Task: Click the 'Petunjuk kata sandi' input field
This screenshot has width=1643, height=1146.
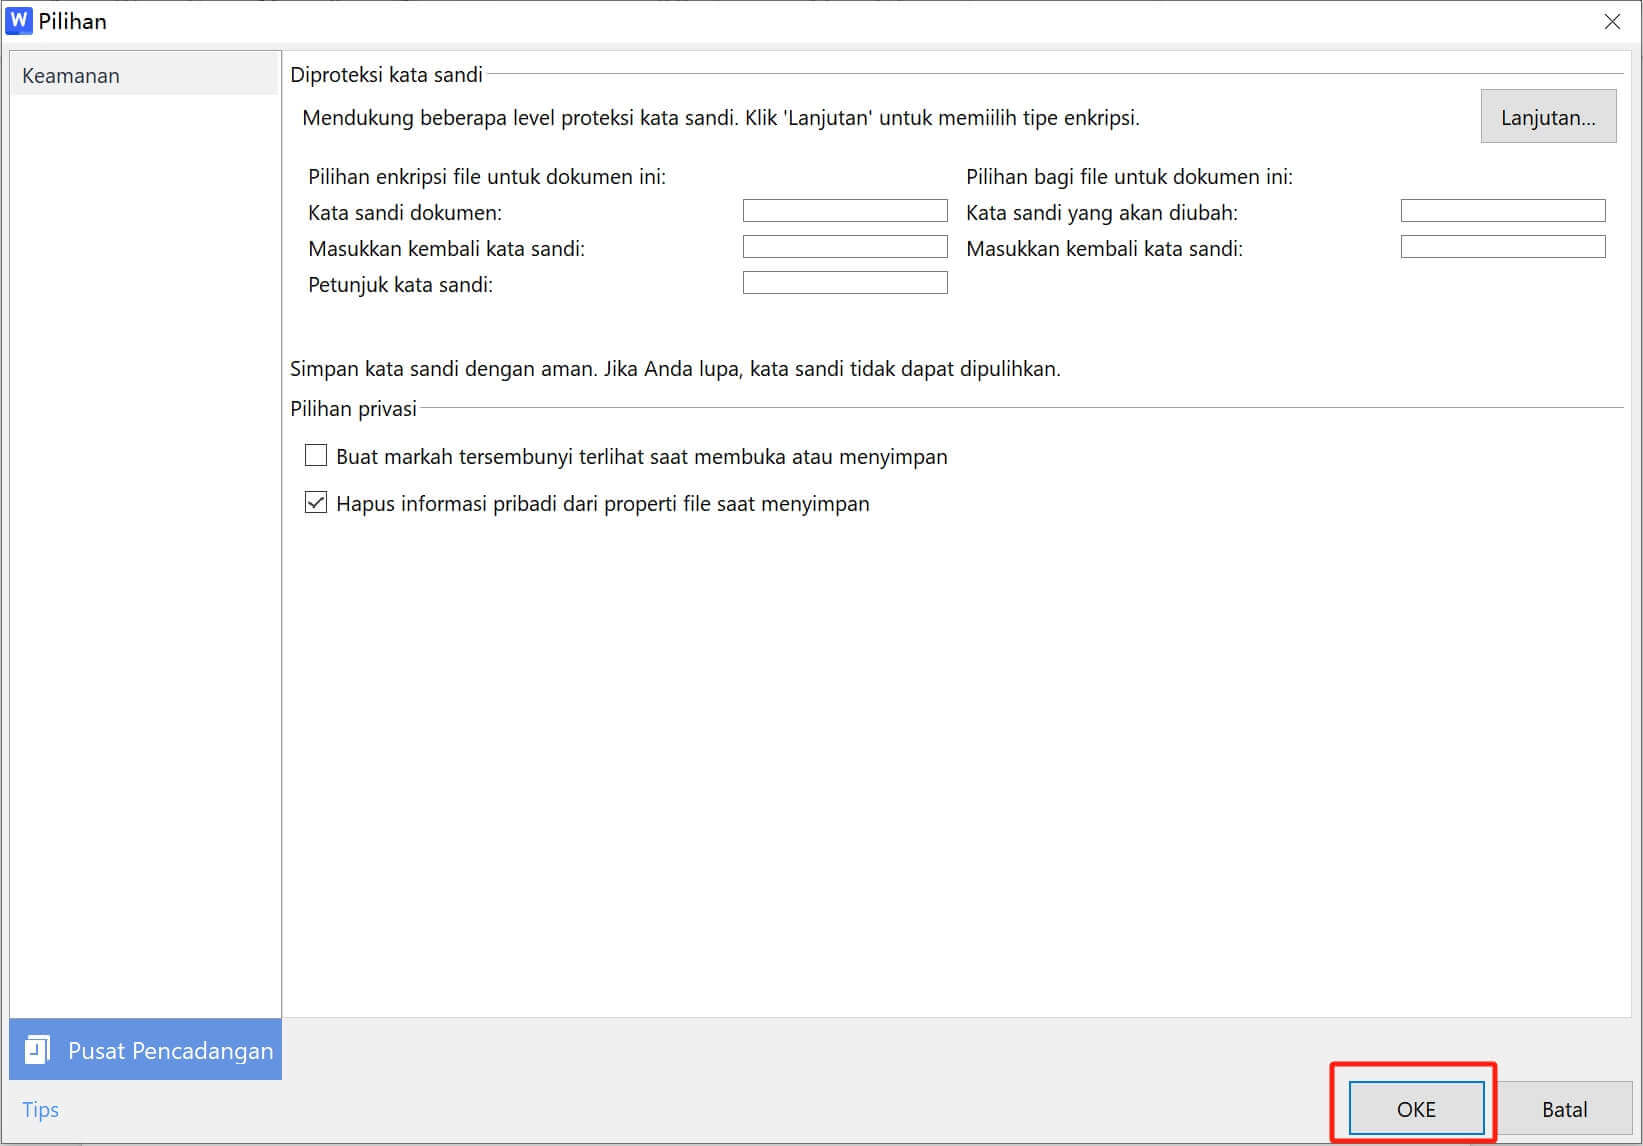Action: [844, 282]
